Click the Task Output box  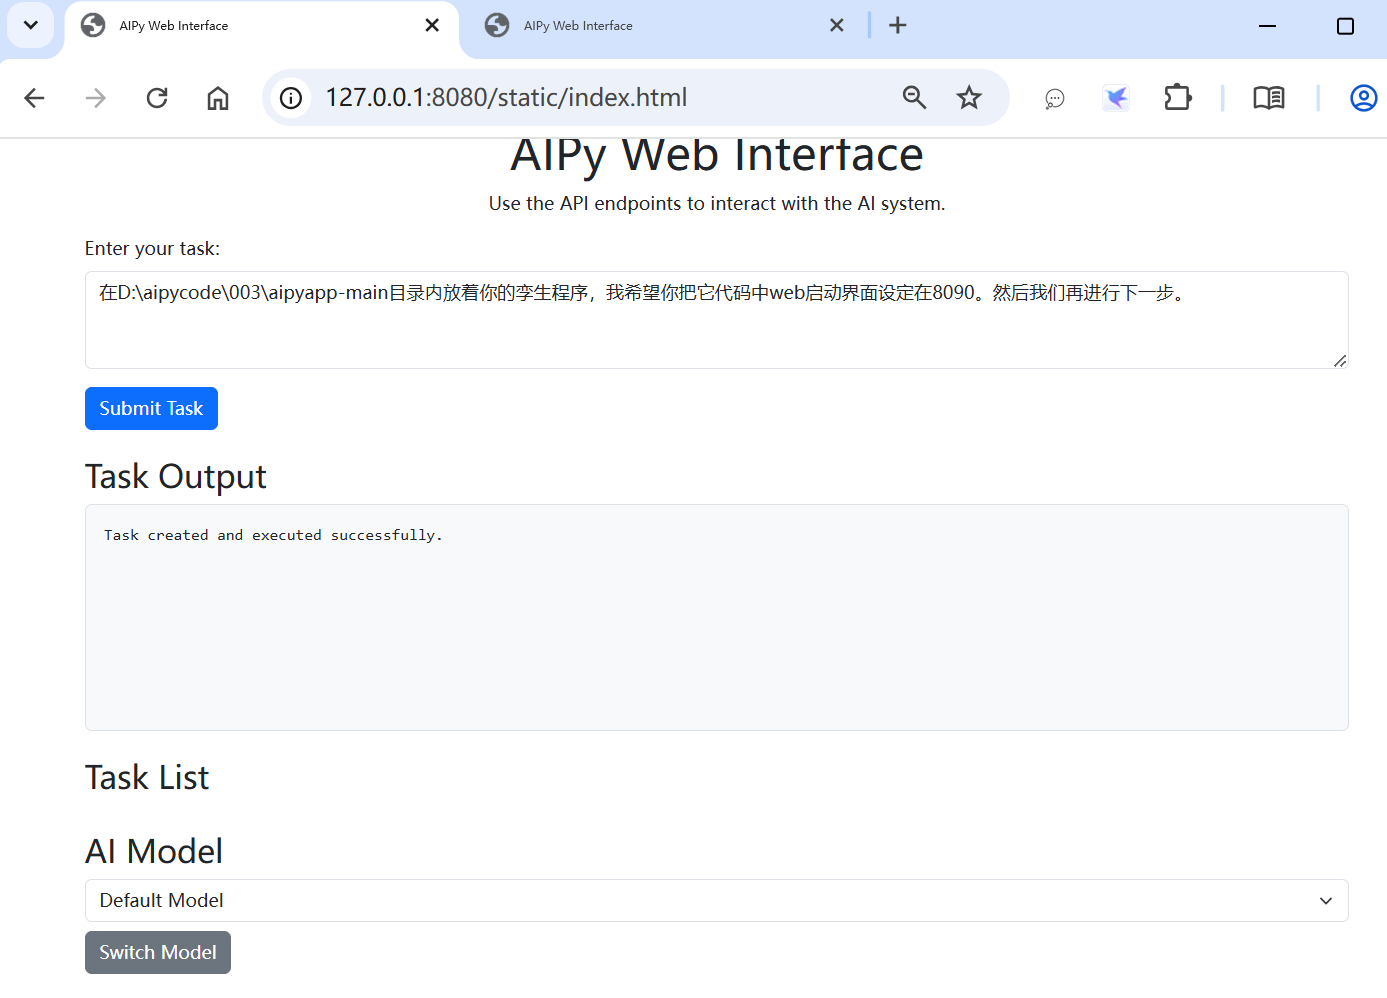coord(716,617)
